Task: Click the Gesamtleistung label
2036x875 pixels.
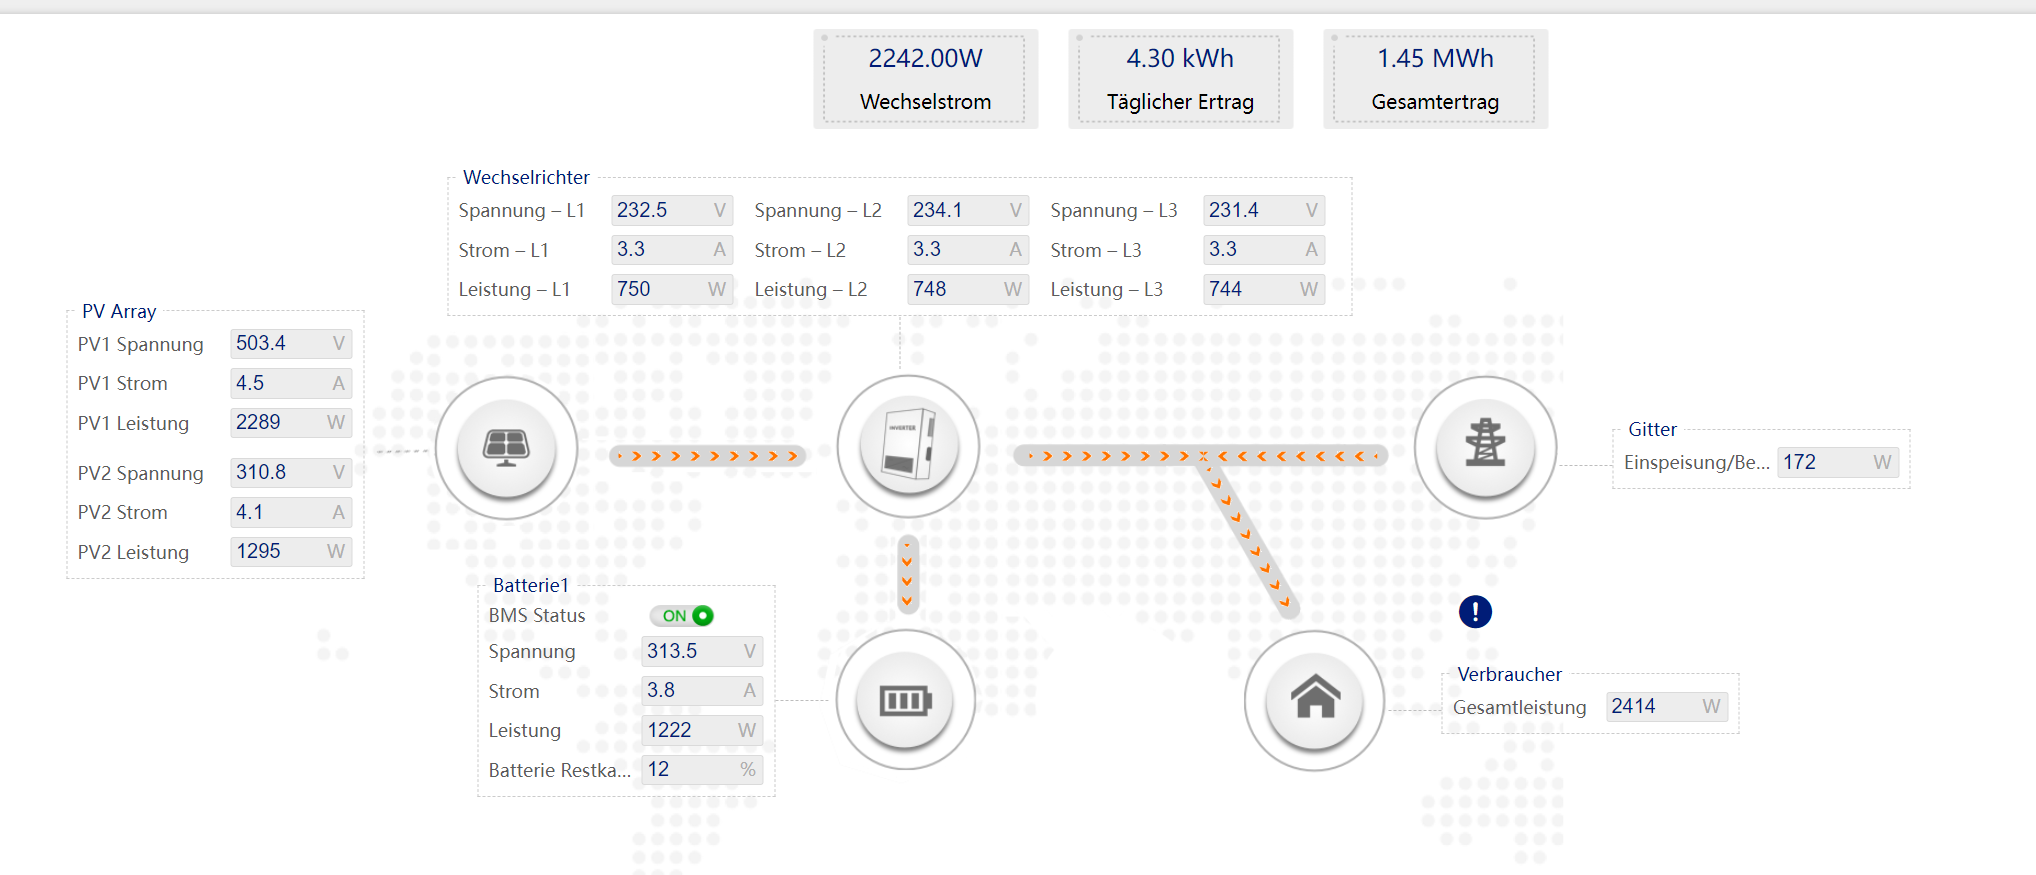Action: pos(1519,707)
